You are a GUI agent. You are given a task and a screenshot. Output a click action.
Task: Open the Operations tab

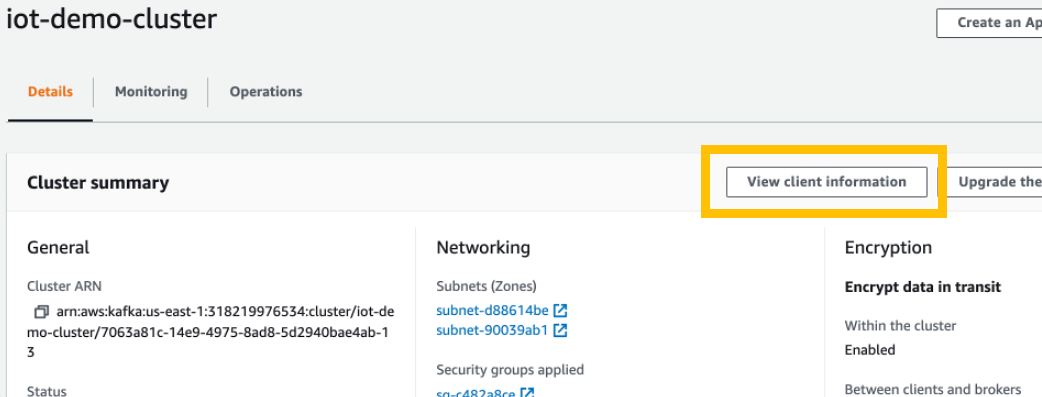click(266, 91)
